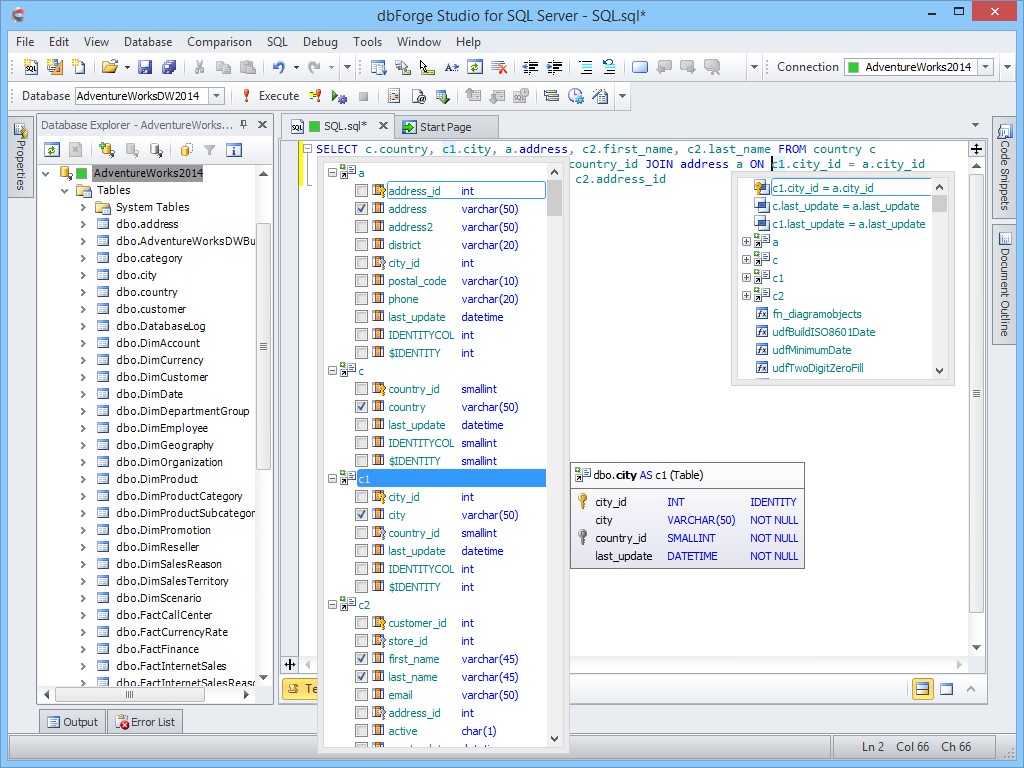Expand the dbo.customer table node
The image size is (1024, 768).
[83, 309]
